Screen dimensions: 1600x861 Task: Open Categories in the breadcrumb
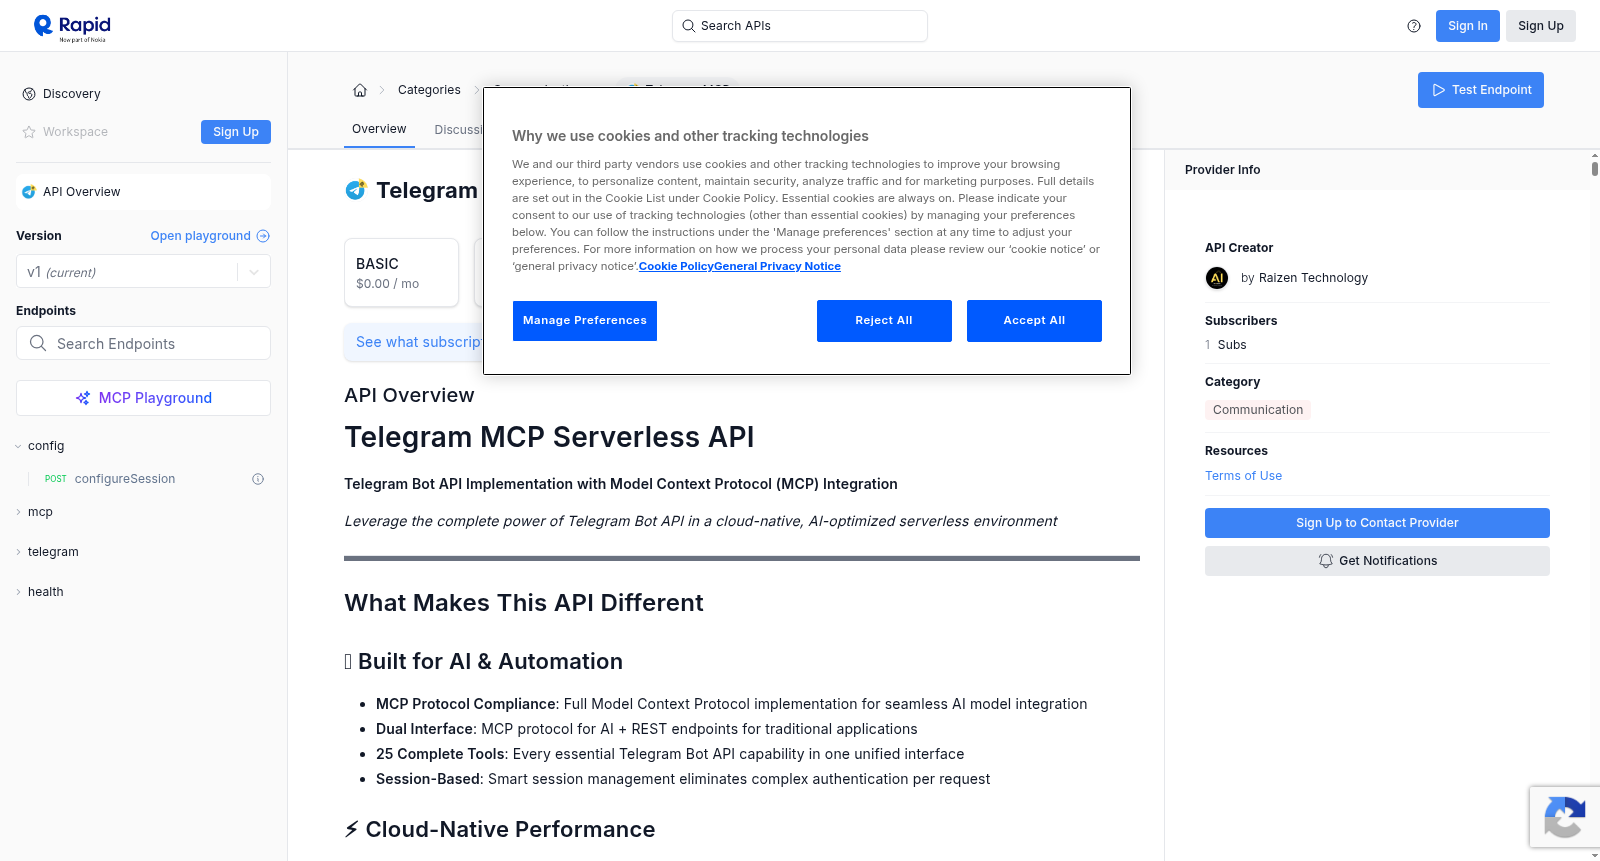point(429,90)
